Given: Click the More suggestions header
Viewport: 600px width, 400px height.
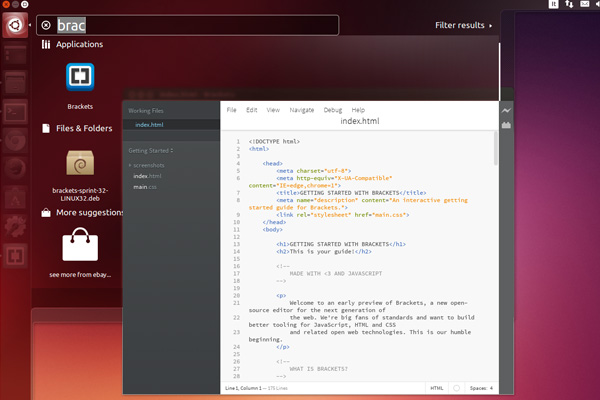Looking at the screenshot, I should click(89, 212).
